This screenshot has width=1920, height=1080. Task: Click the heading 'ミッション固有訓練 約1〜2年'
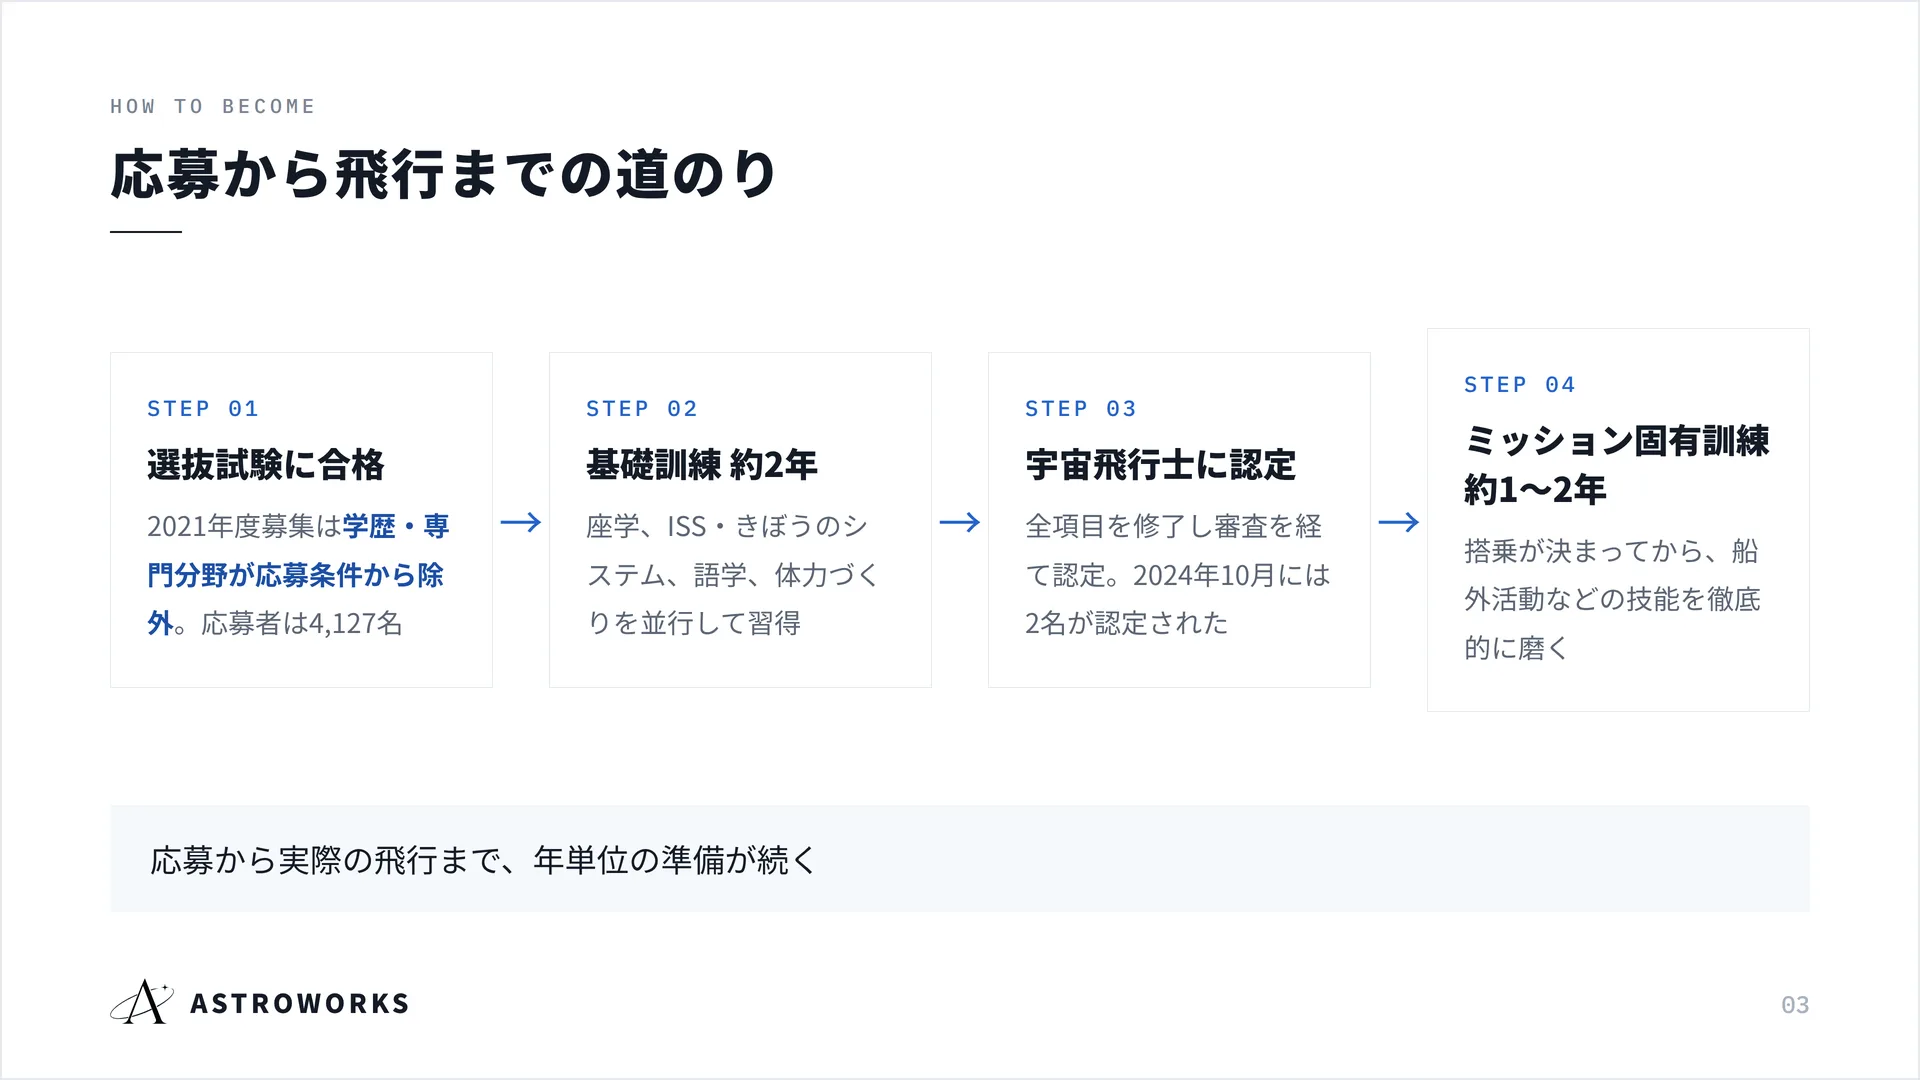(x=1617, y=465)
